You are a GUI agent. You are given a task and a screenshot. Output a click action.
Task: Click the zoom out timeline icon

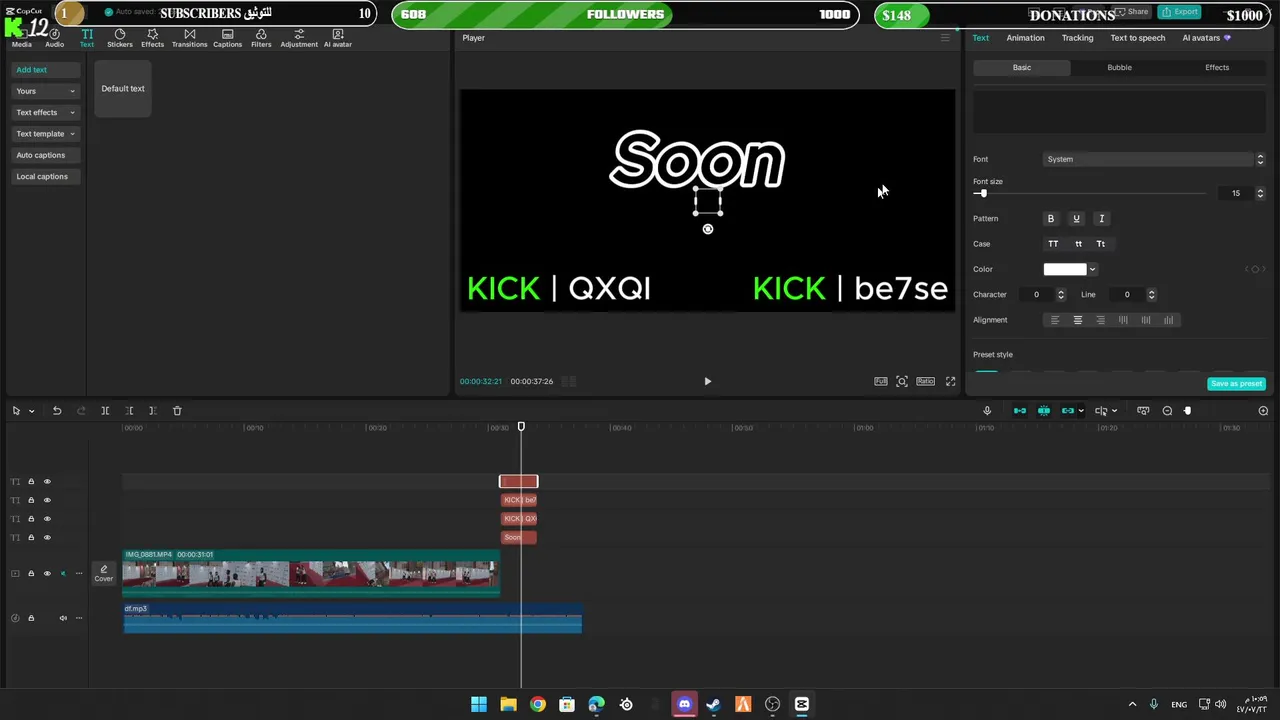[1167, 411]
